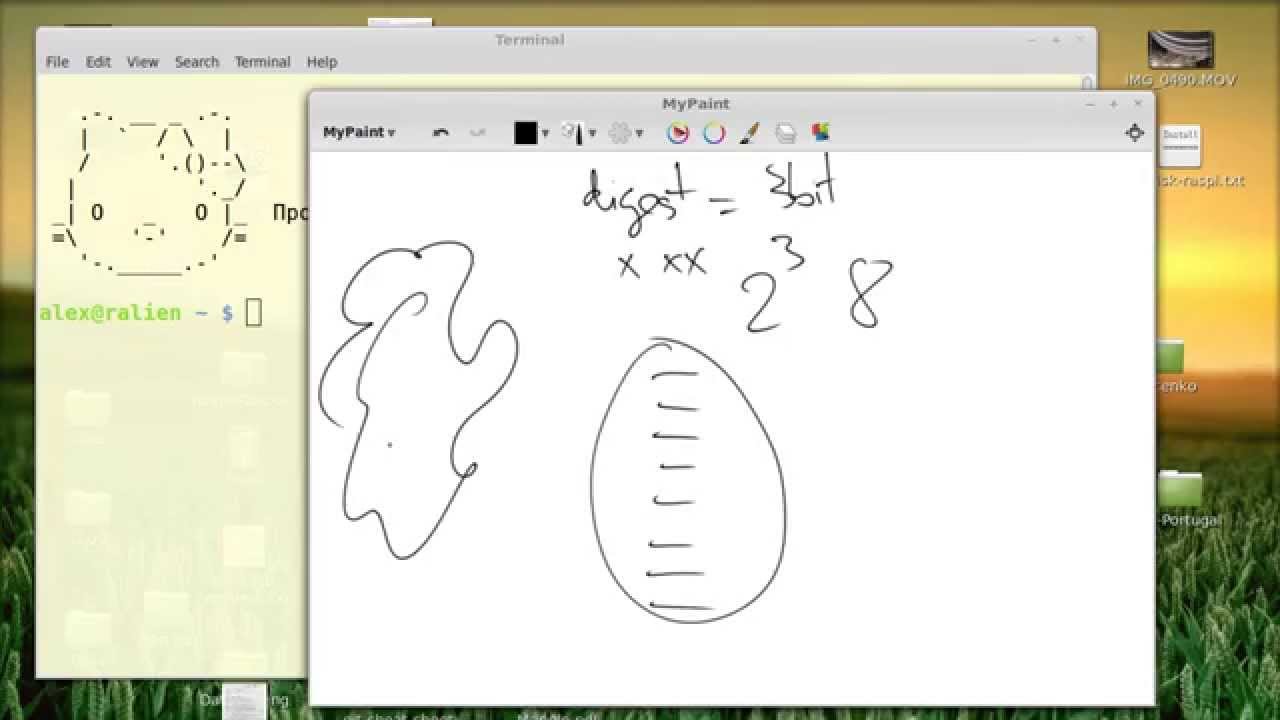Image resolution: width=1280 pixels, height=720 pixels.
Task: Click the redo arrow in MyPaint toolbar
Action: tap(477, 133)
